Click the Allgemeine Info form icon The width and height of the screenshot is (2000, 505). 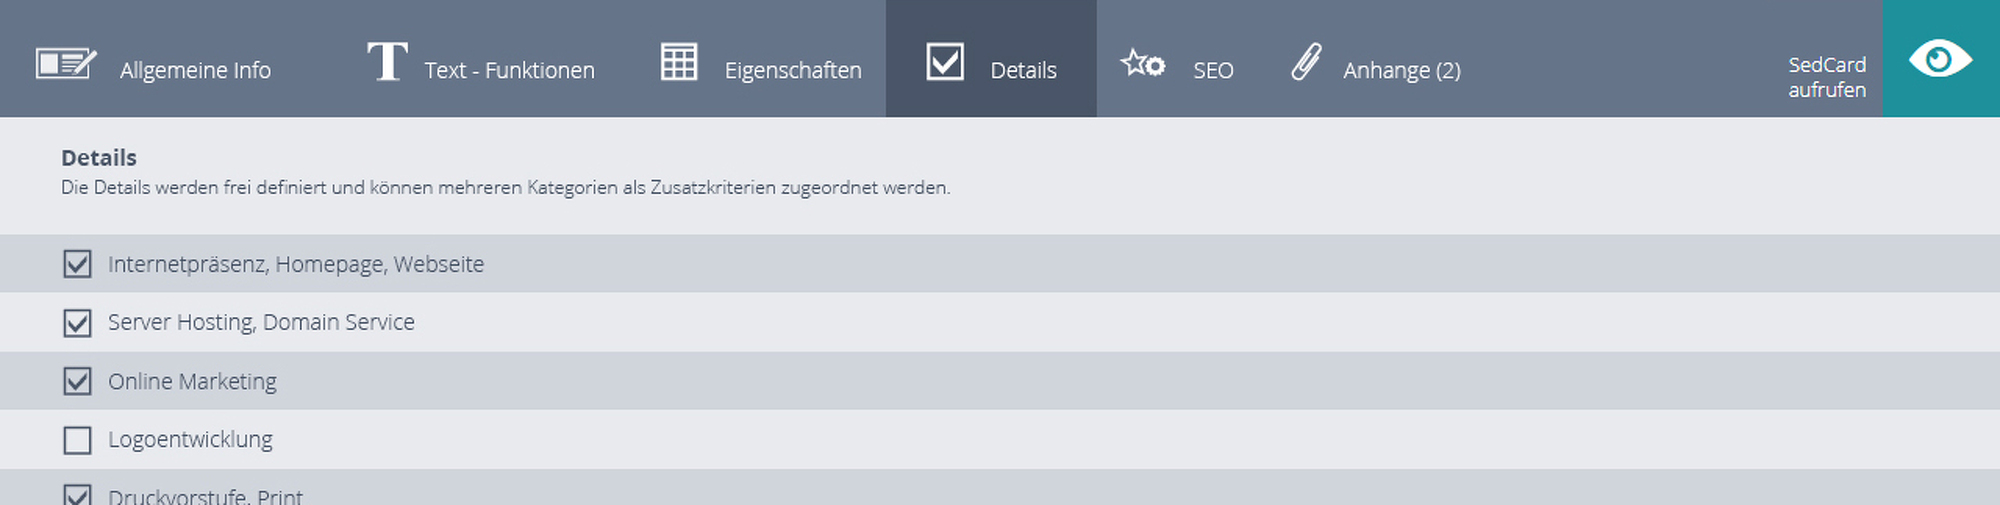pyautogui.click(x=66, y=63)
